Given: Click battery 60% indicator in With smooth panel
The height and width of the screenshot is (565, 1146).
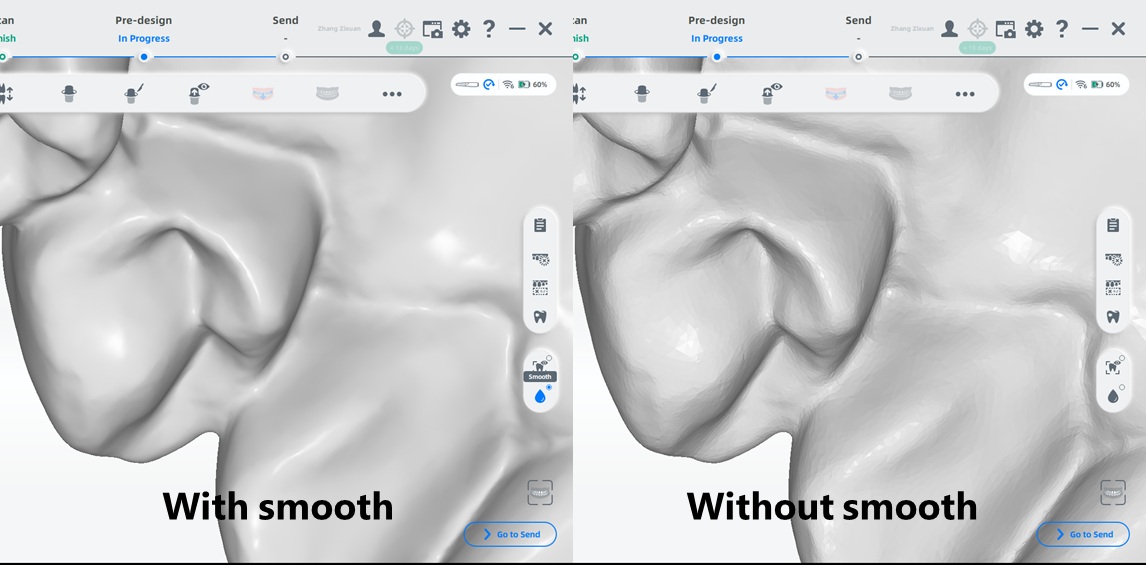Looking at the screenshot, I should click(x=532, y=85).
